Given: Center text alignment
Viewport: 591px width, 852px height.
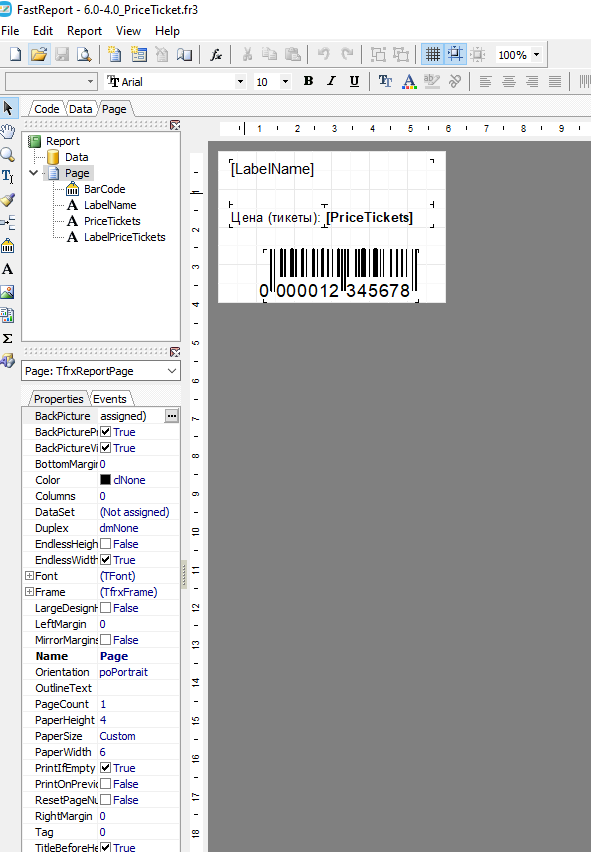Looking at the screenshot, I should pyautogui.click(x=508, y=82).
